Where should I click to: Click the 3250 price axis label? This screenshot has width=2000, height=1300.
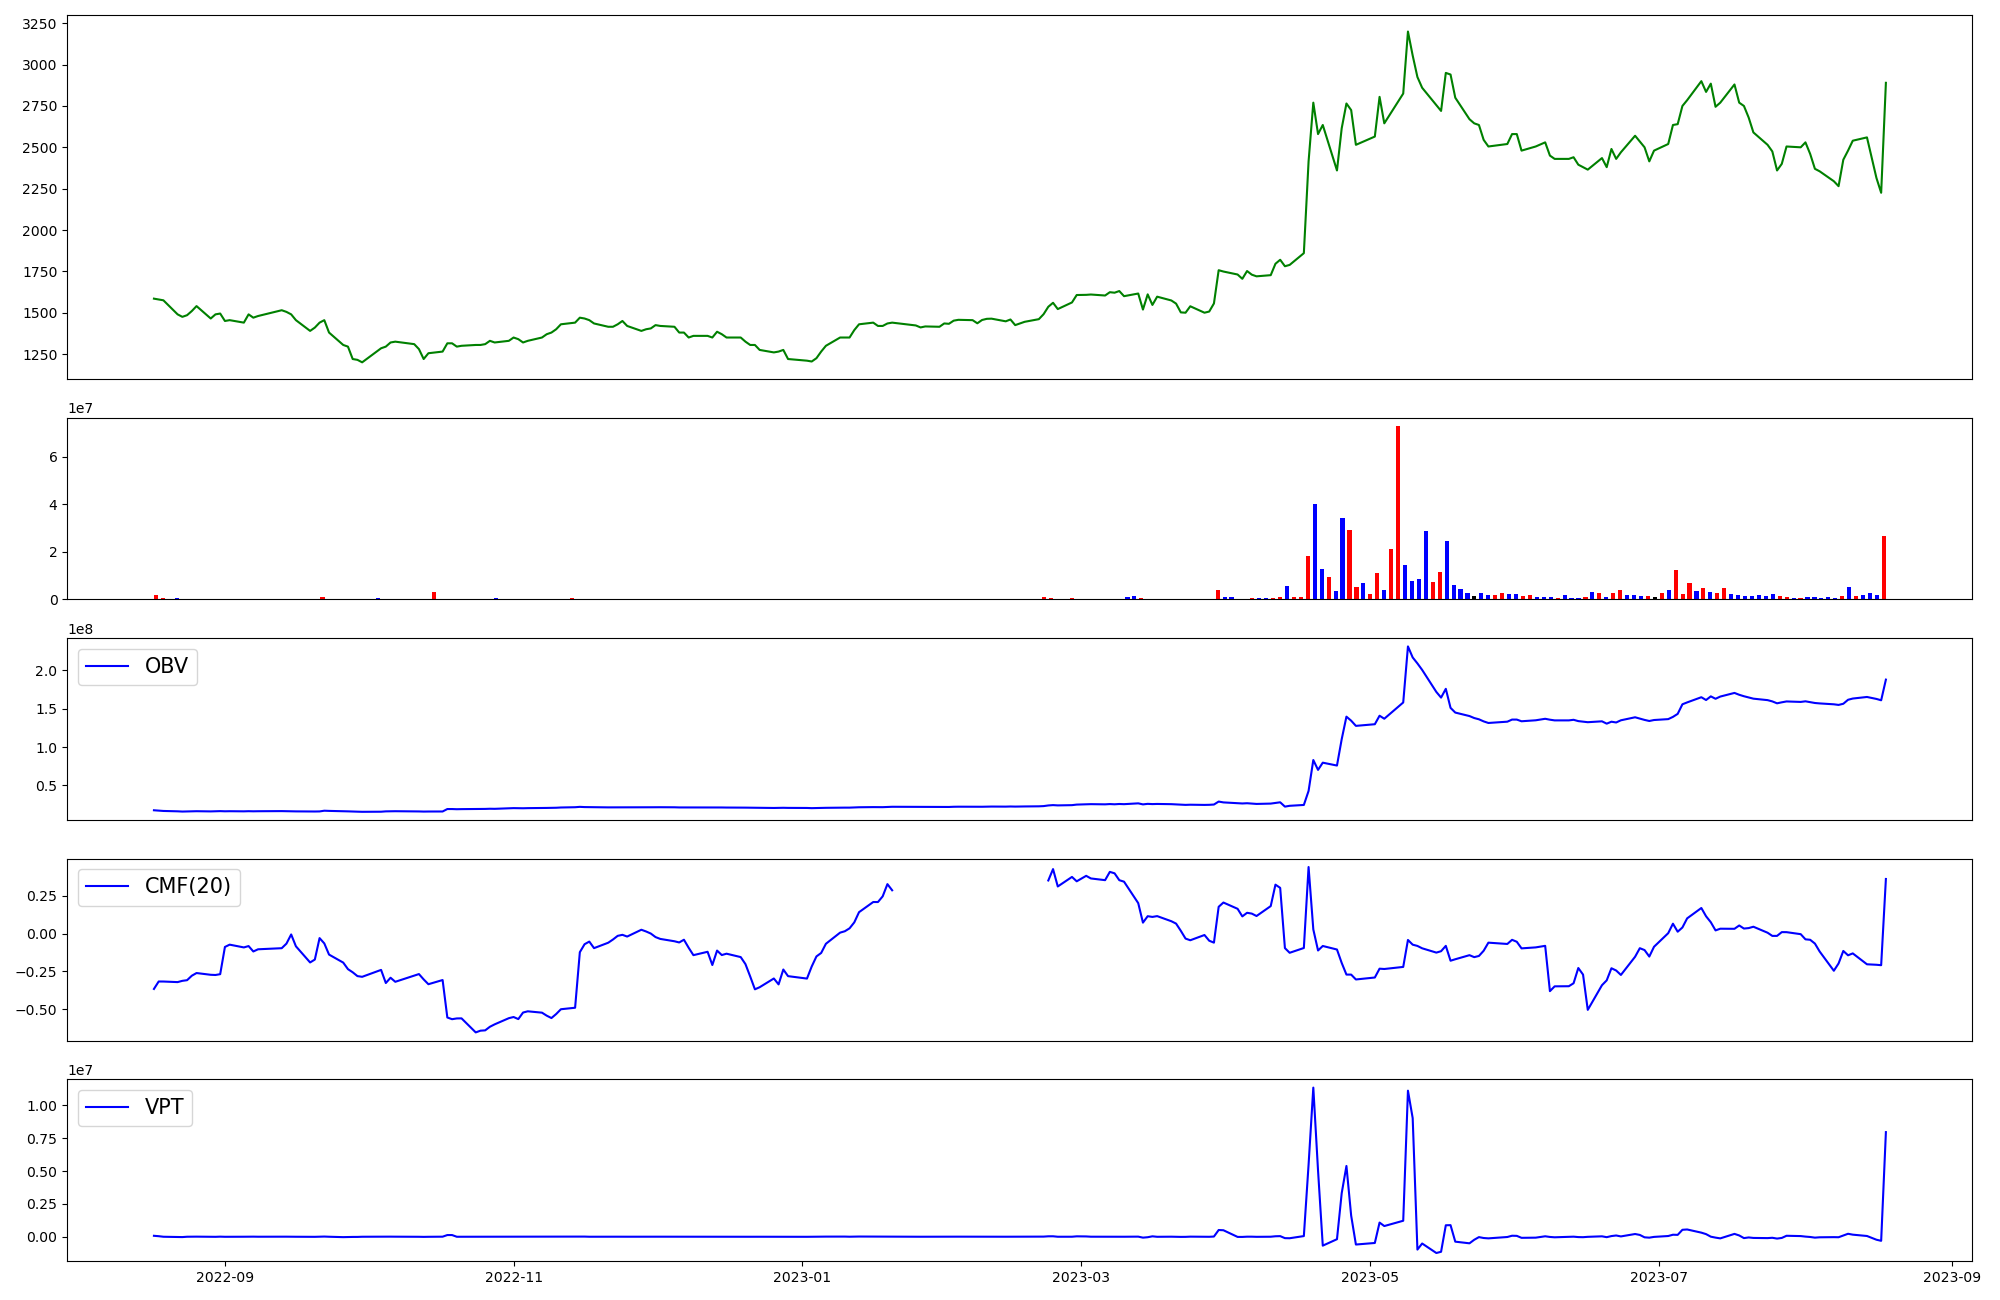[x=40, y=24]
